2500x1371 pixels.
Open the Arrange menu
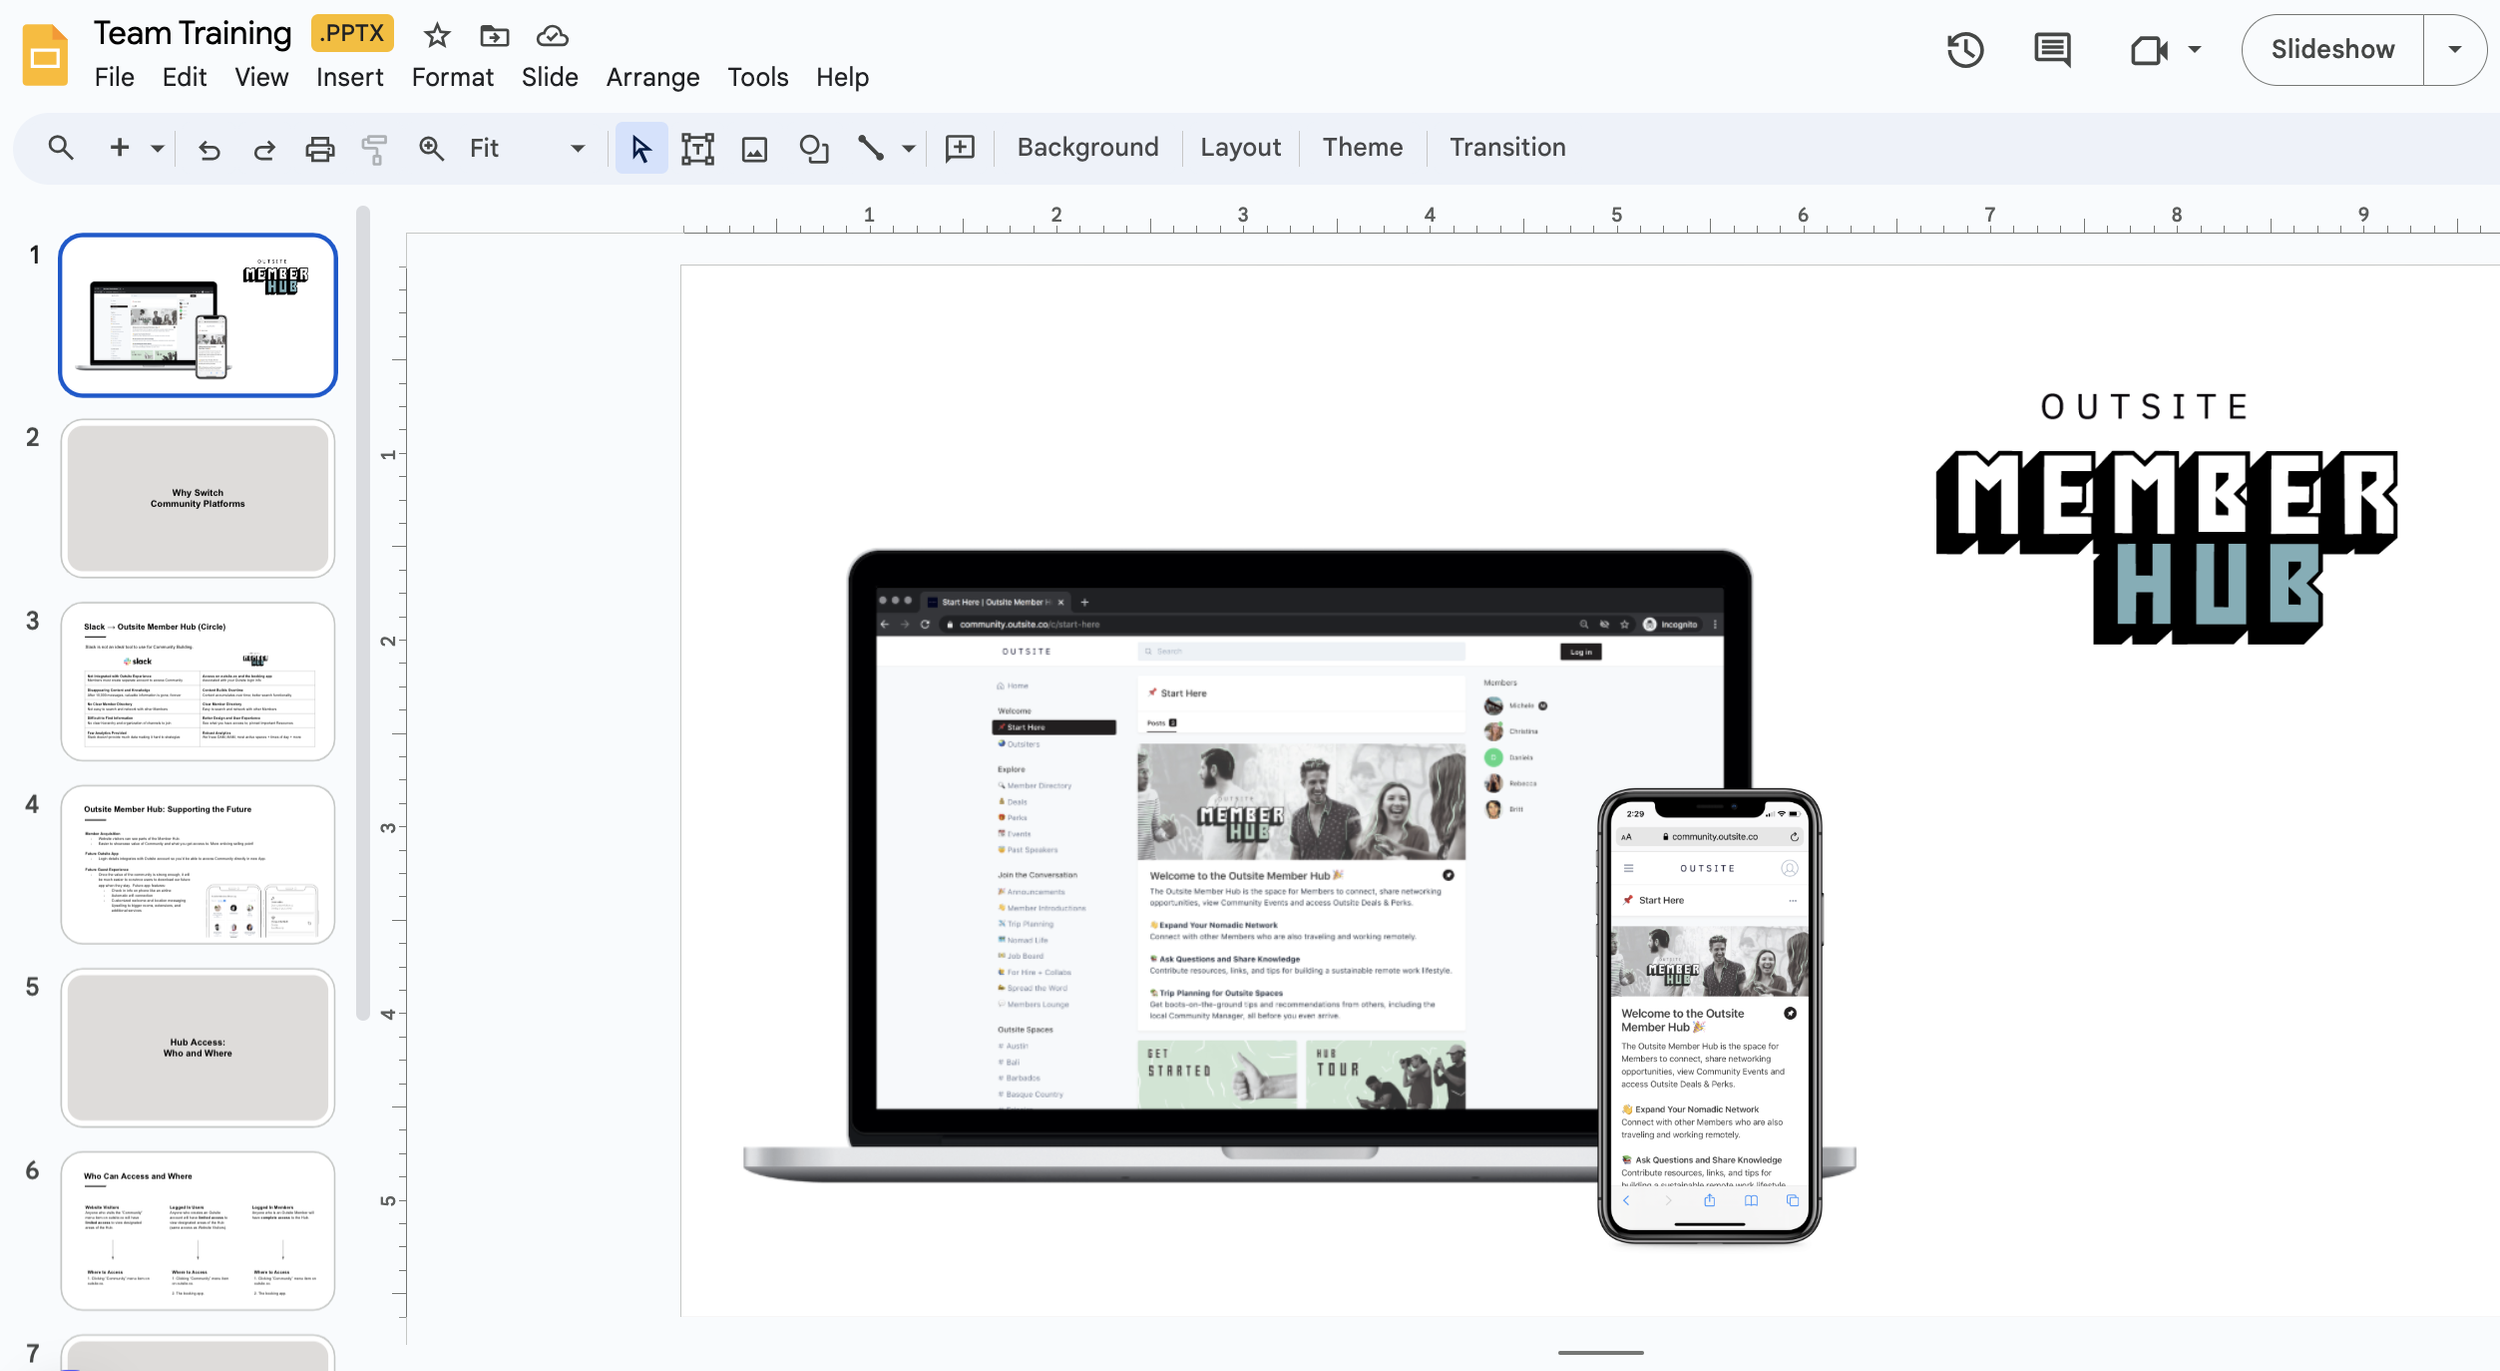[652, 77]
